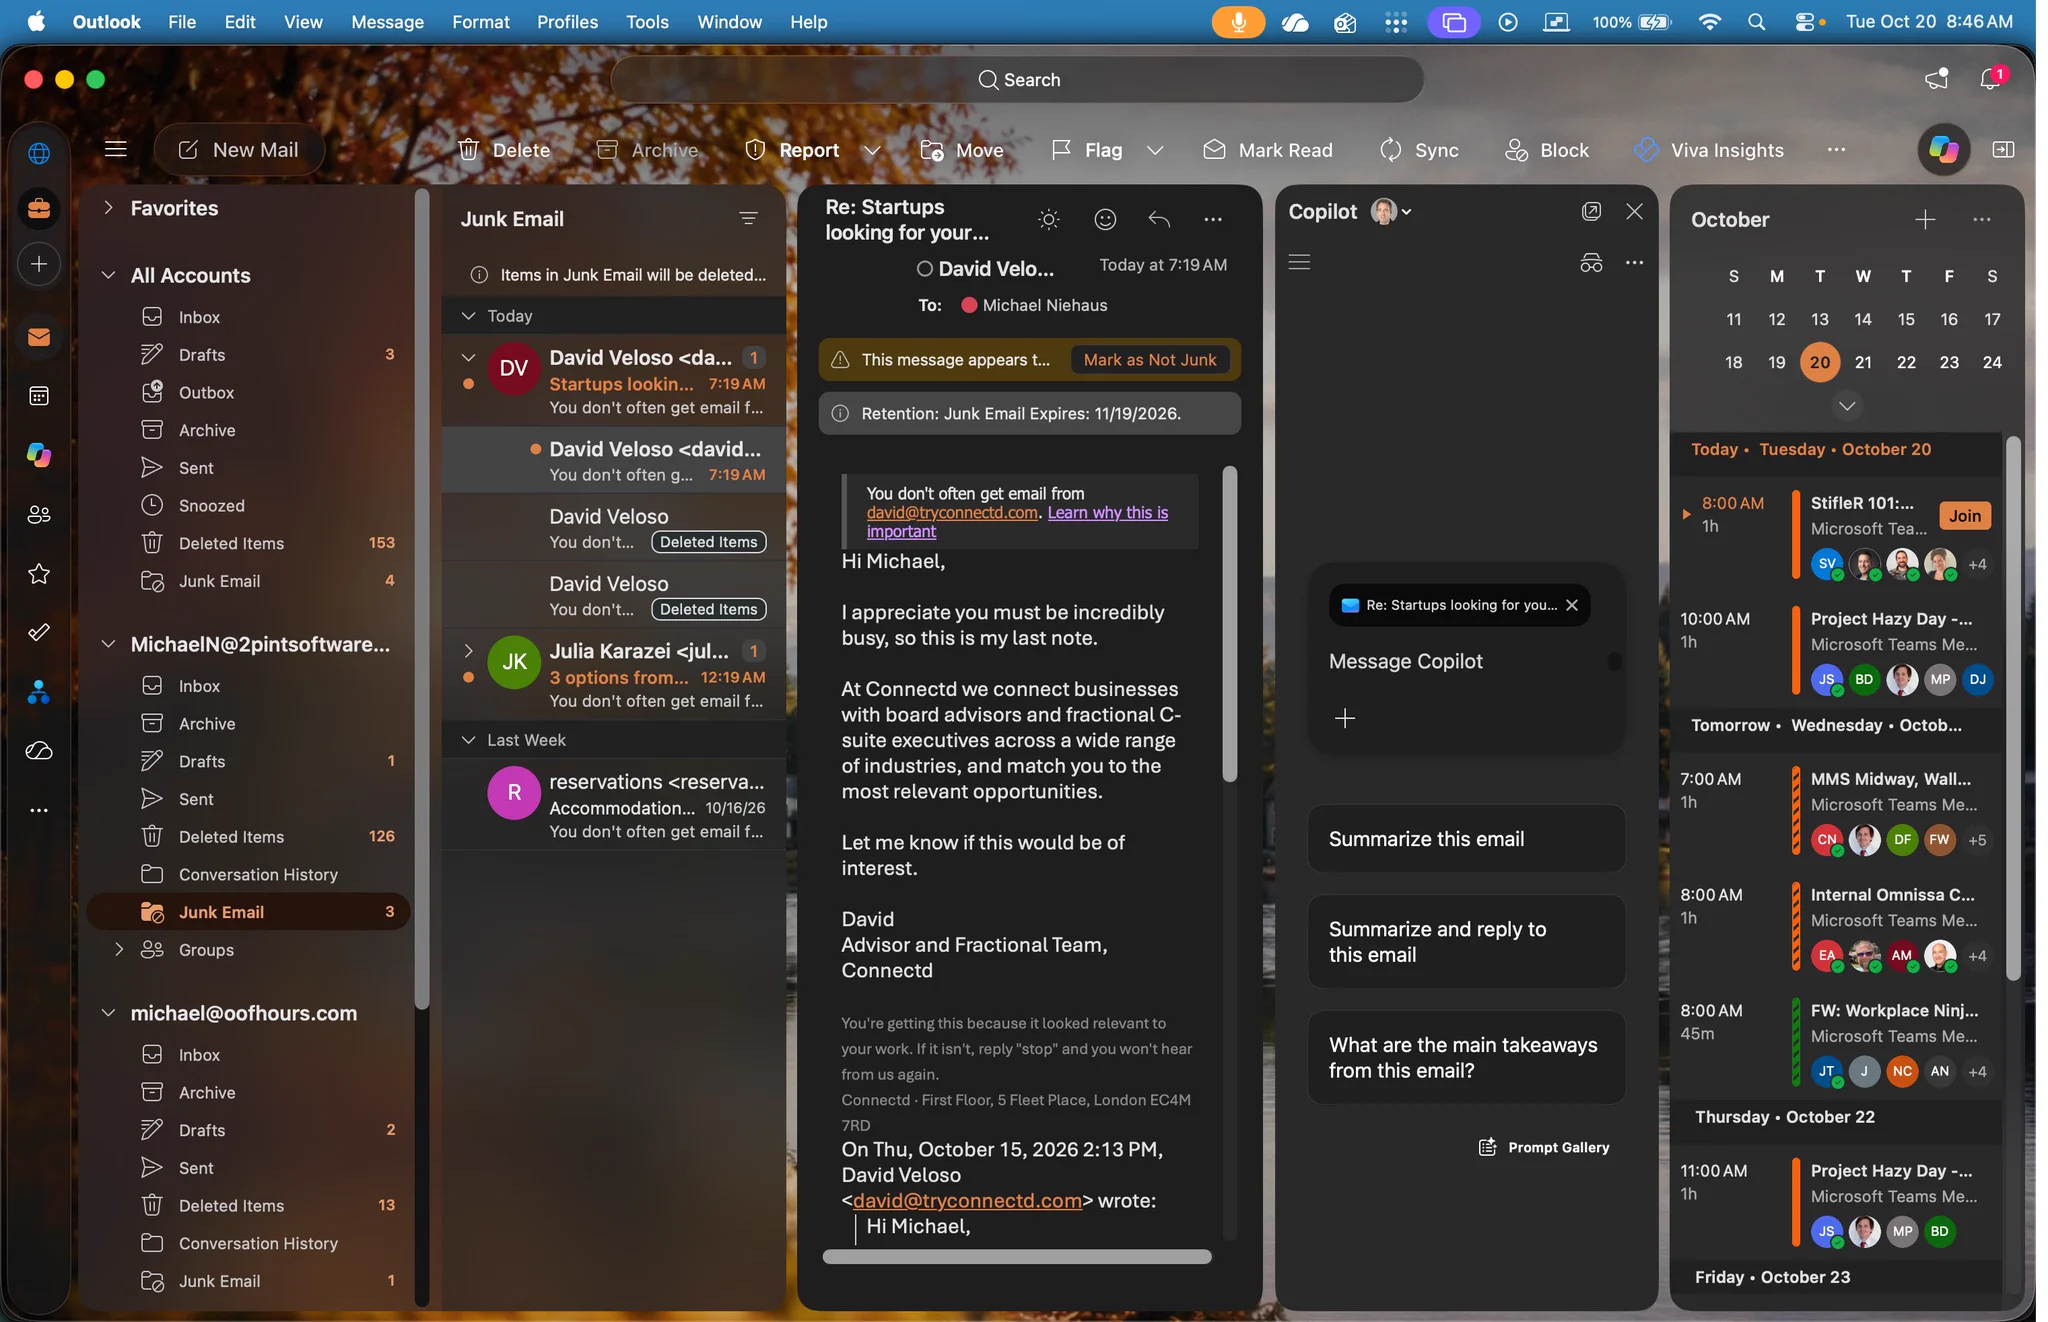Open the Copilot colorful icon in toolbar

(x=1943, y=149)
